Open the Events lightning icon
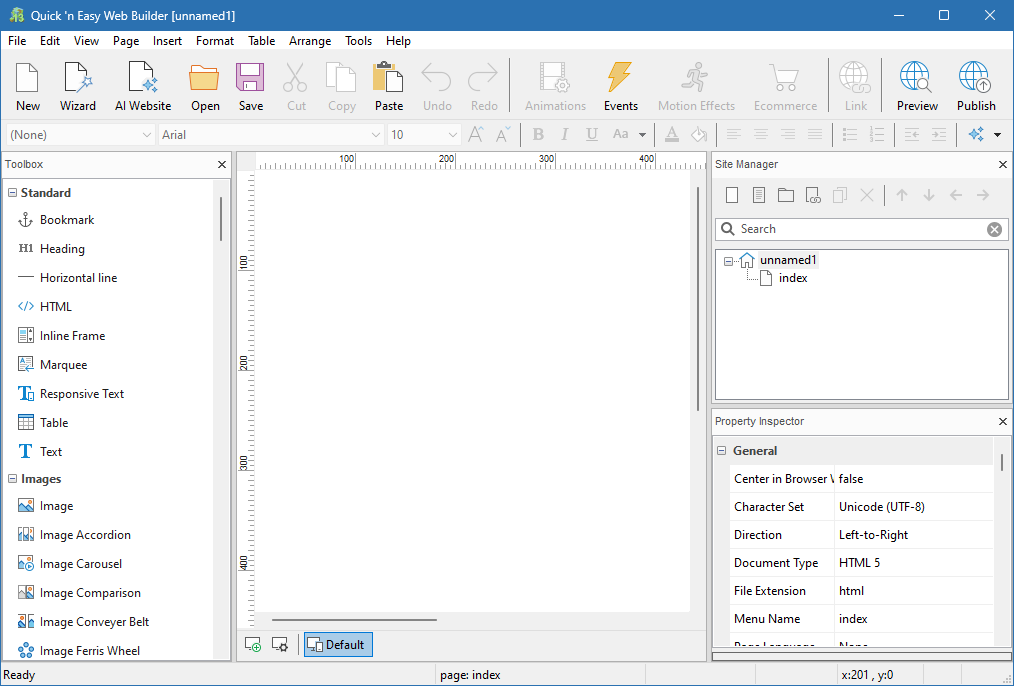 621,87
